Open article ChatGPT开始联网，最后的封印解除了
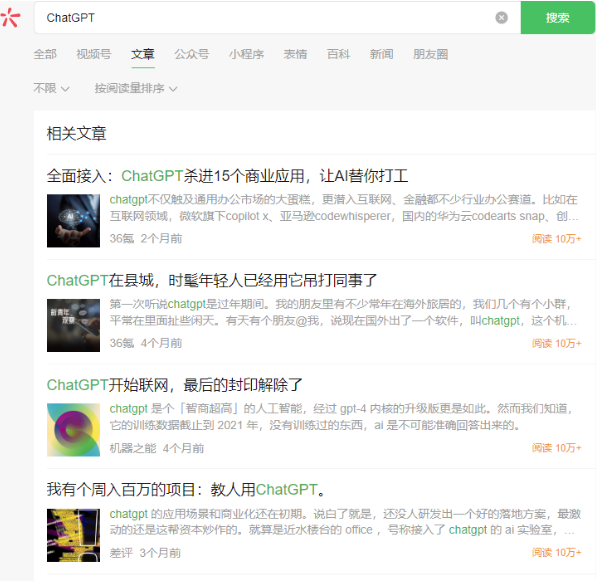596x581 pixels. tap(174, 385)
